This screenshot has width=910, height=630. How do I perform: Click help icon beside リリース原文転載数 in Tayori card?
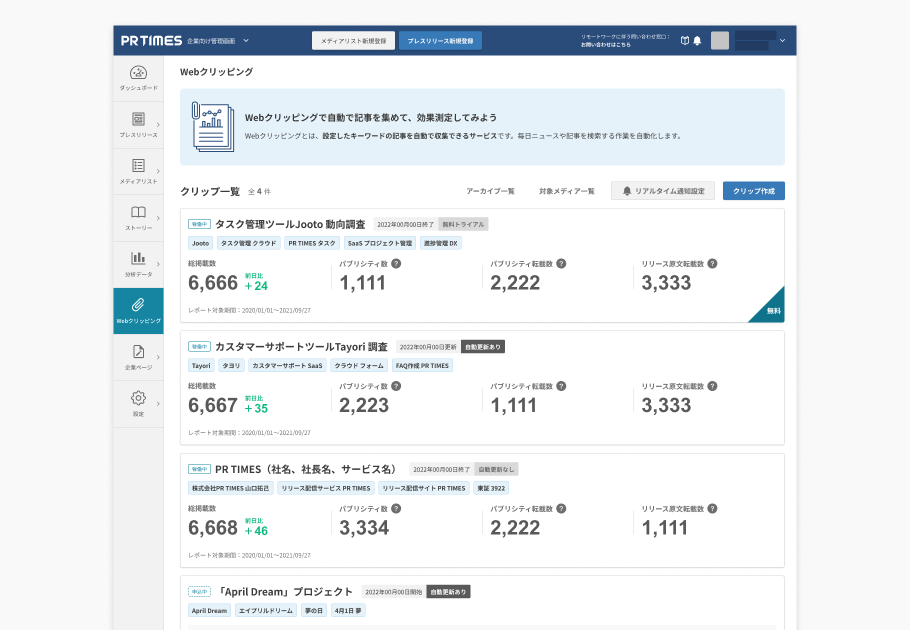713,386
